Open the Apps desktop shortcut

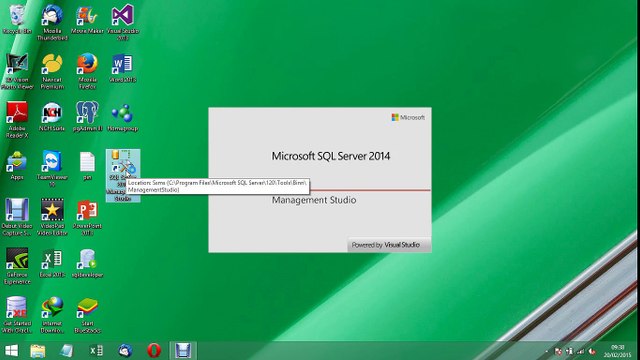[17, 165]
